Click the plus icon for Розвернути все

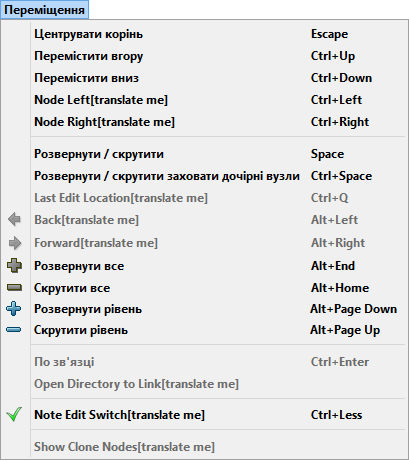[14, 266]
